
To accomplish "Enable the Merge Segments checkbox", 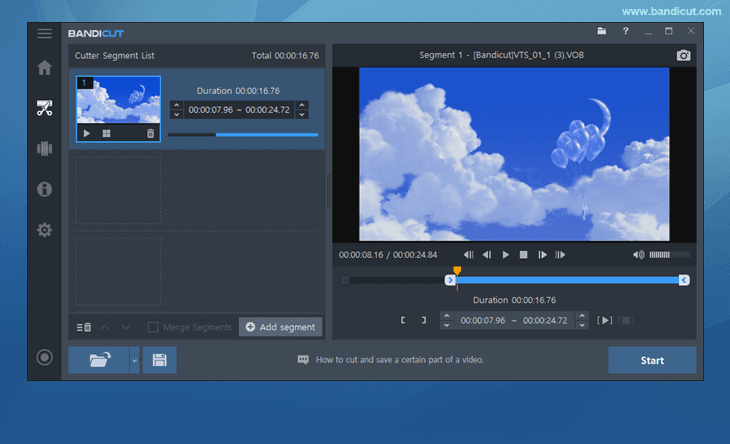I will 153,327.
